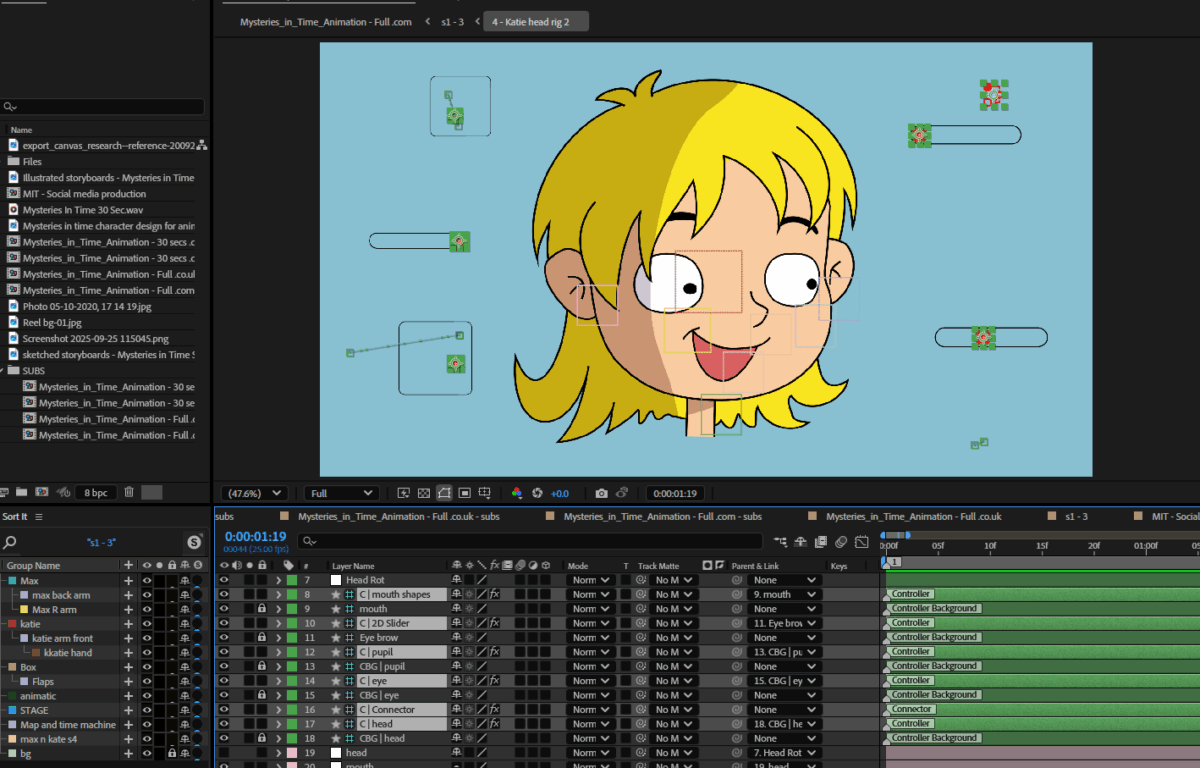
Task: Open the Full resolution dropdown
Action: point(341,493)
